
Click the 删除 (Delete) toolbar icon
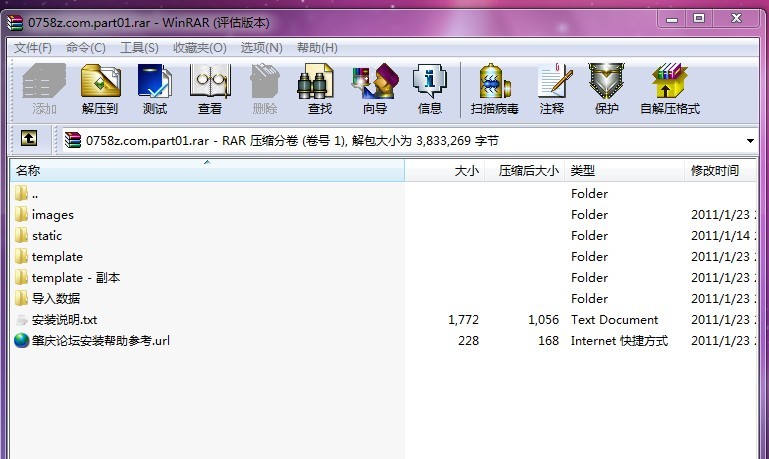(265, 89)
